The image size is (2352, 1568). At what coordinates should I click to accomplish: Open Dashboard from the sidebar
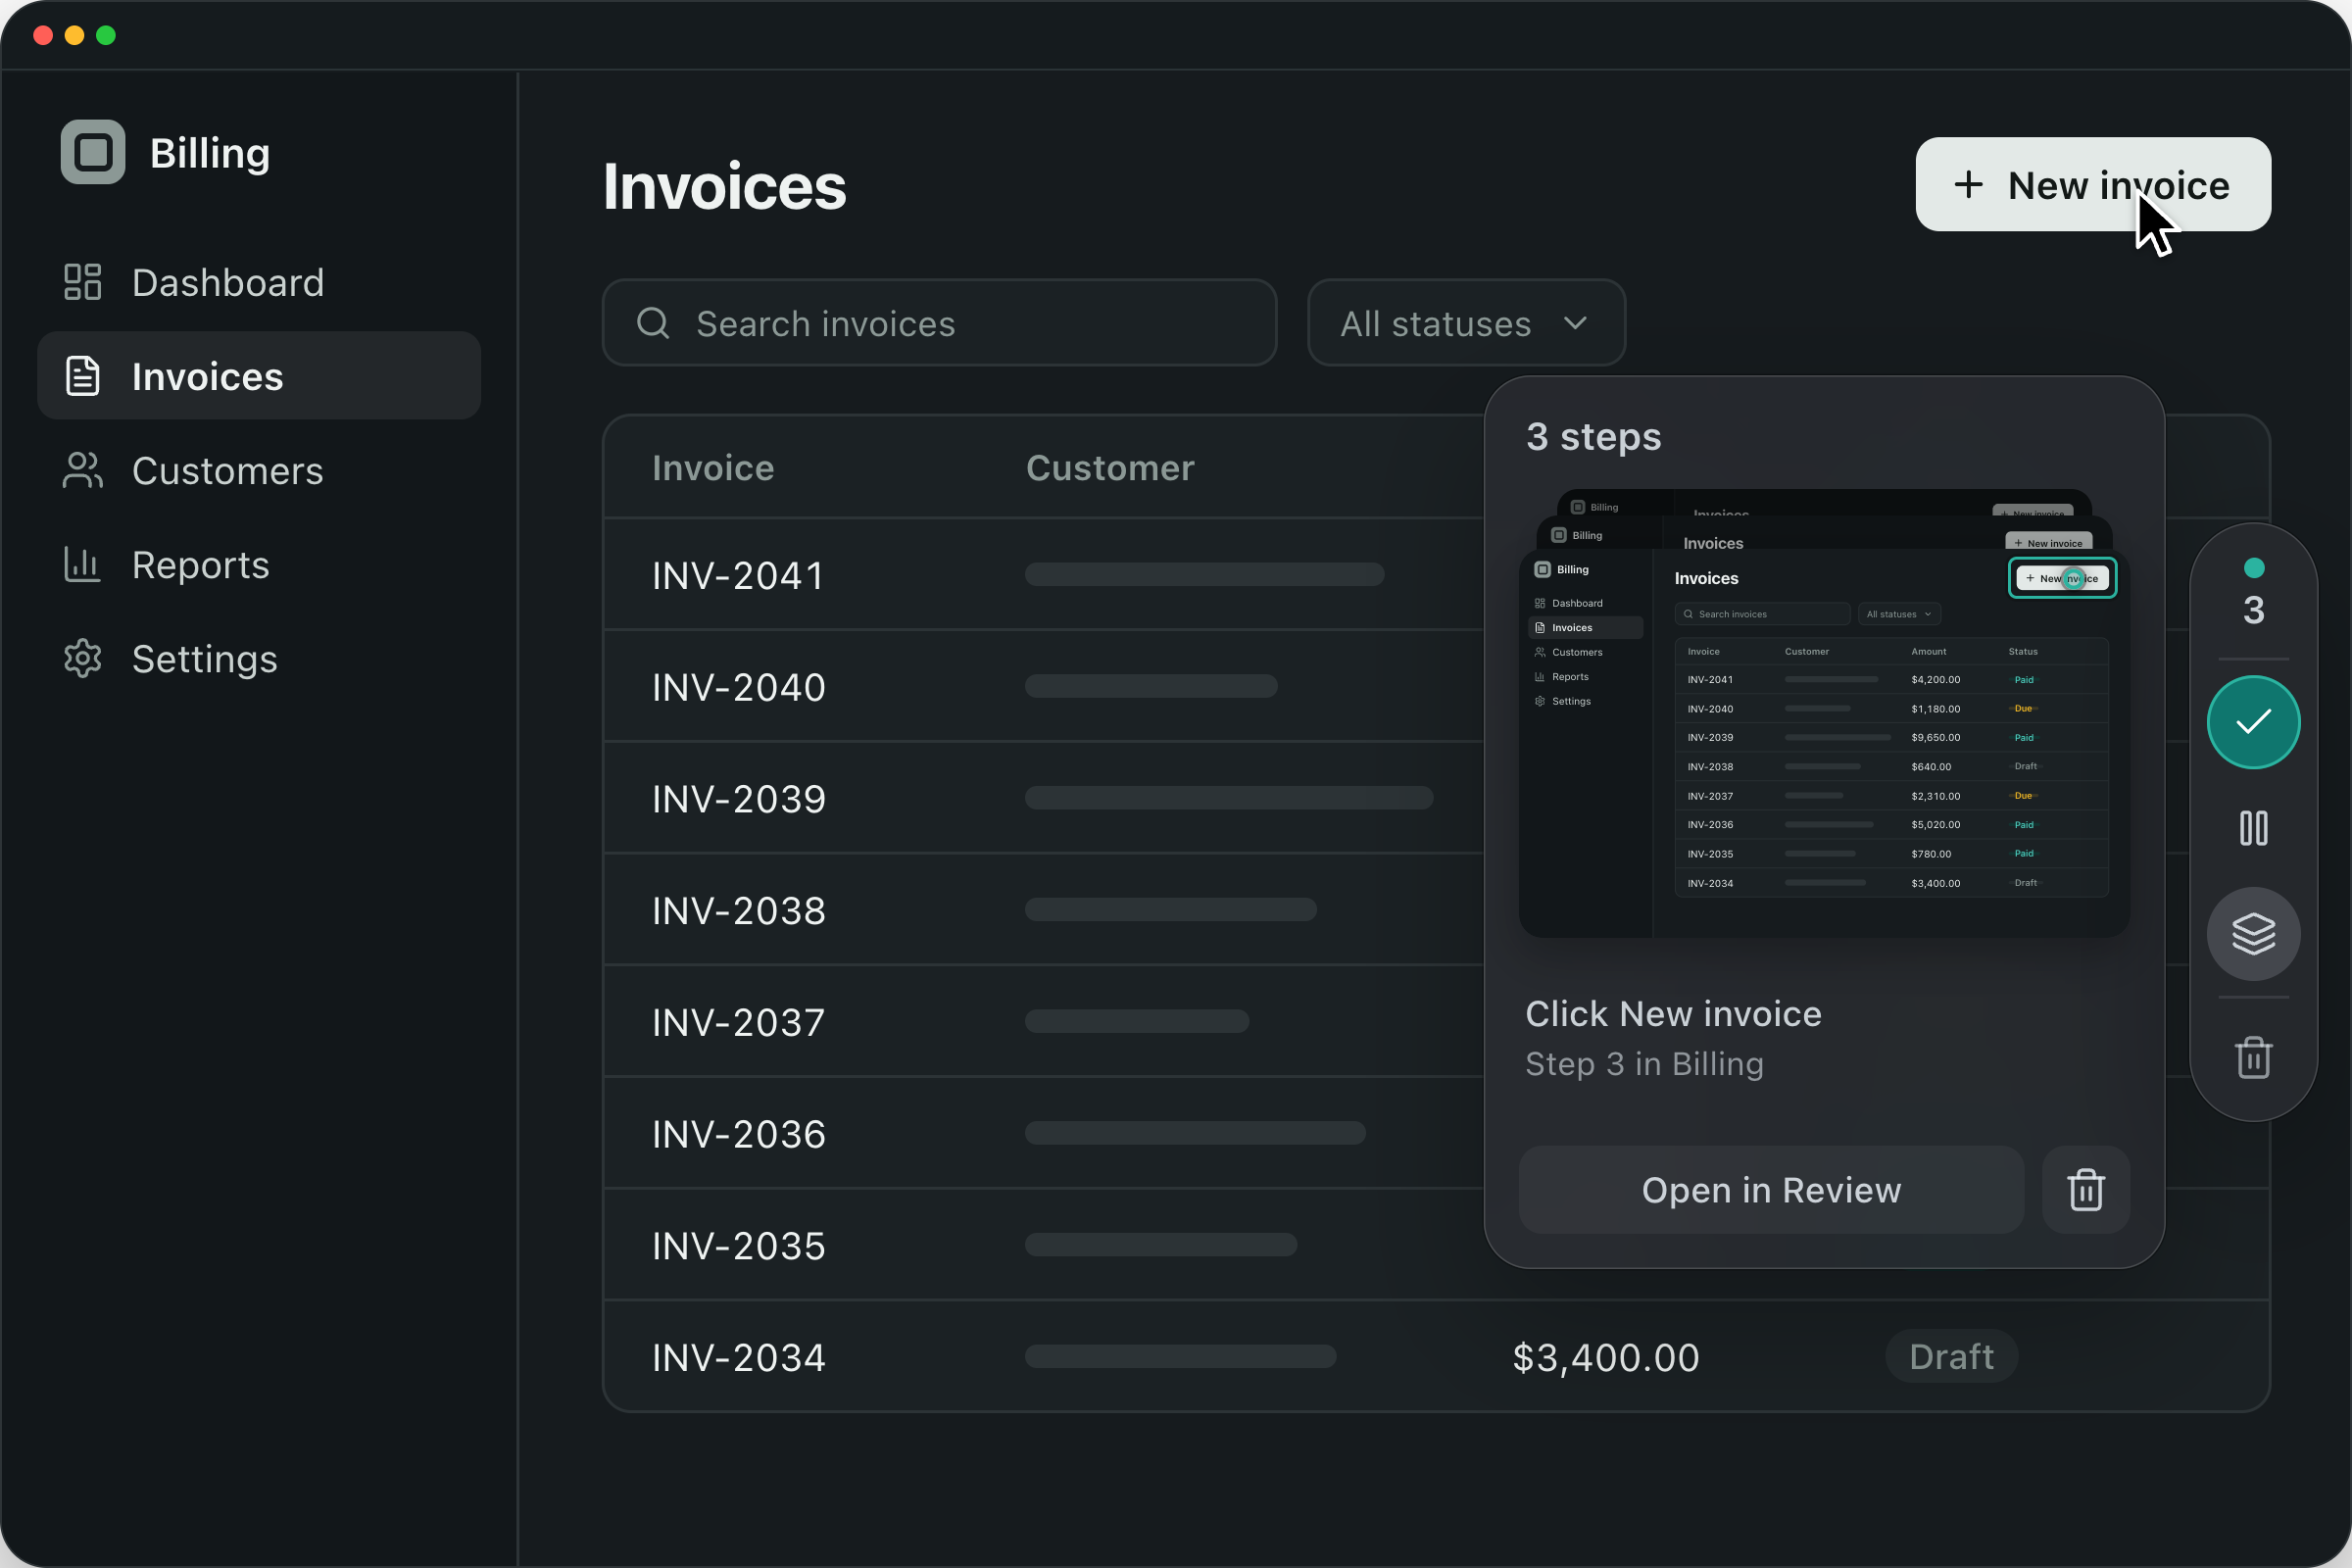259,282
